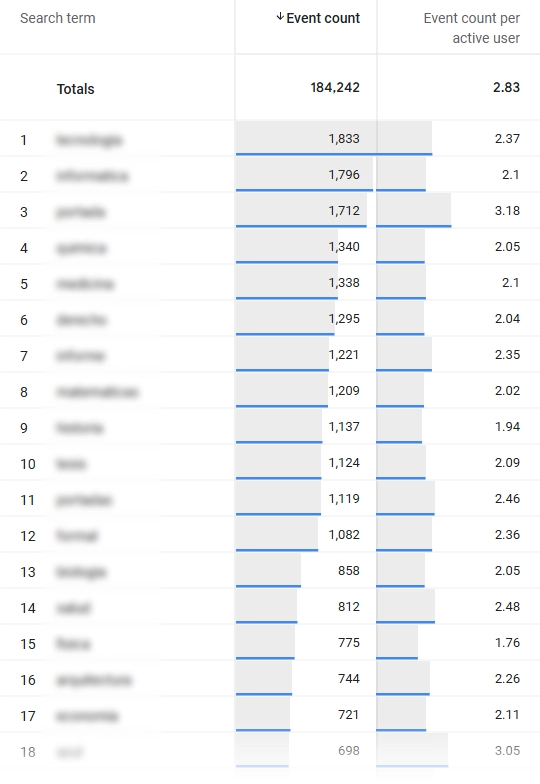Click the blurred search term in row 8
This screenshot has height=784, width=540.
[97, 392]
